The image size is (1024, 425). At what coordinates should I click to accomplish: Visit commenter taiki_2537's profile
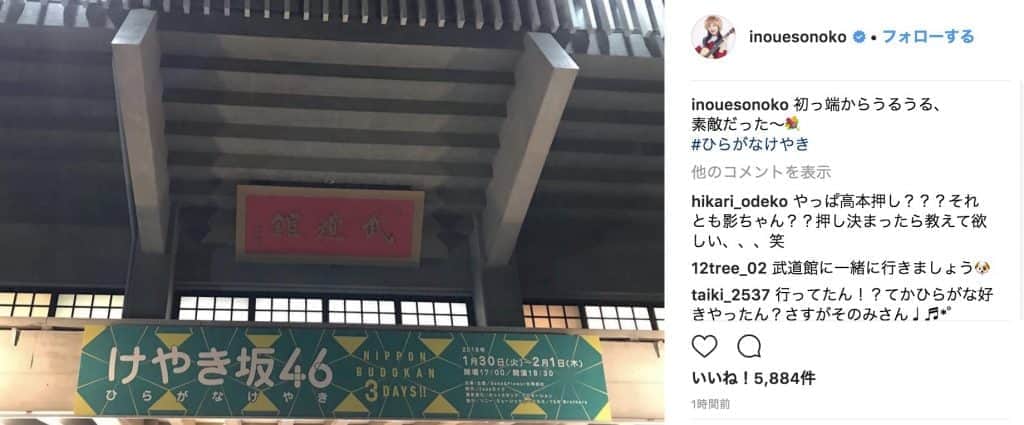point(731,295)
